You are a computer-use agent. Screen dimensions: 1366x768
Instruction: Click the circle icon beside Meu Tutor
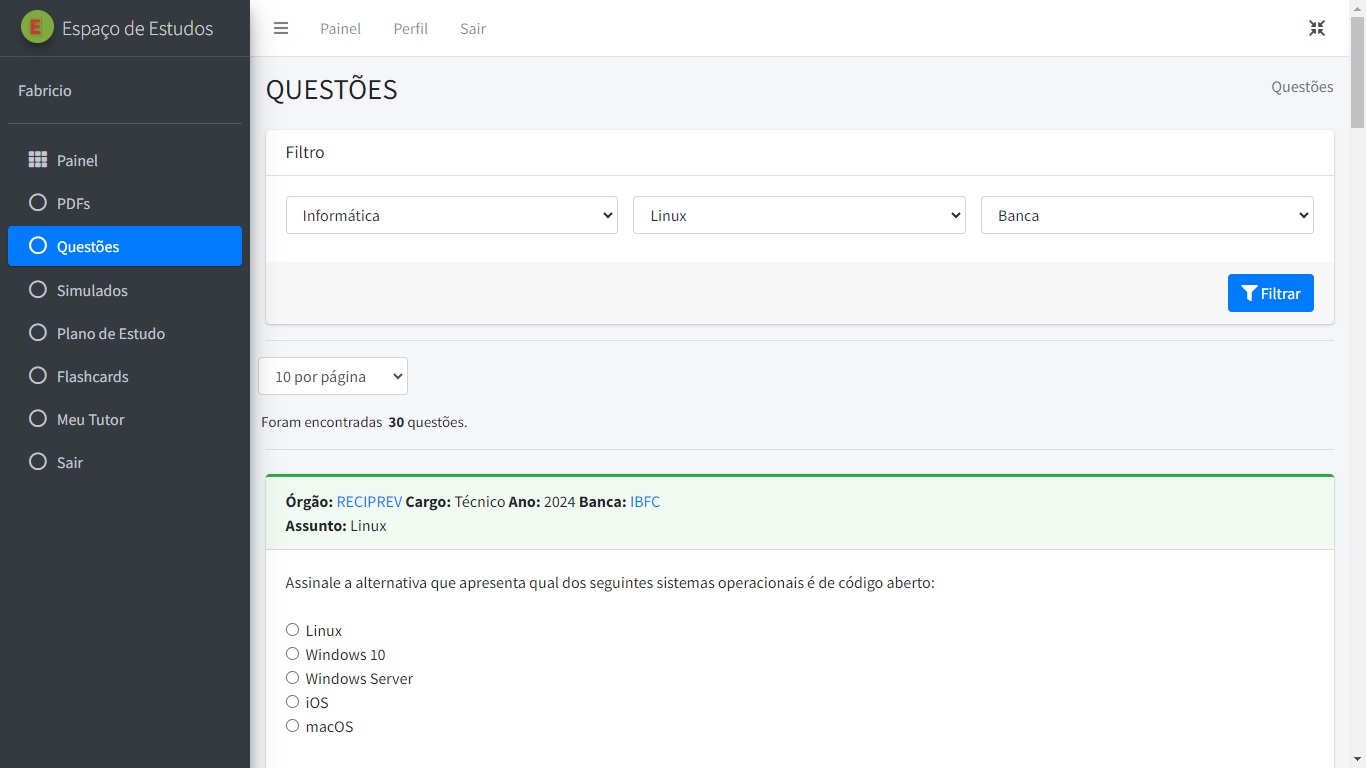point(38,419)
